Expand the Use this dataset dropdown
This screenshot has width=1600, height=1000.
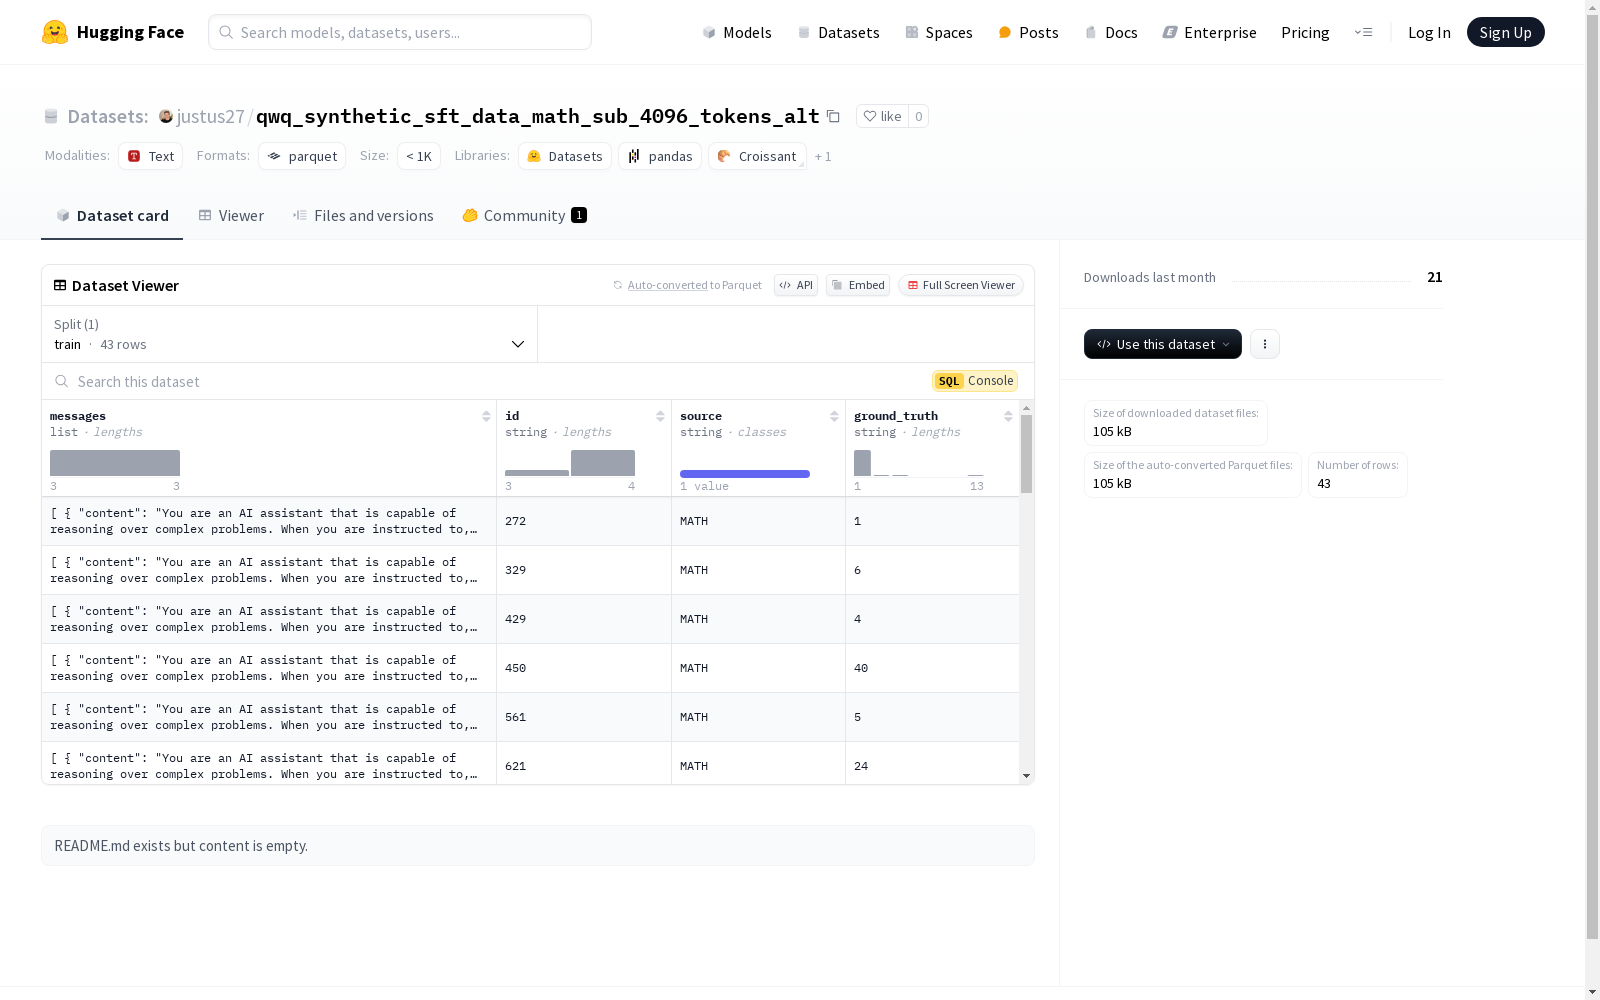[1163, 344]
